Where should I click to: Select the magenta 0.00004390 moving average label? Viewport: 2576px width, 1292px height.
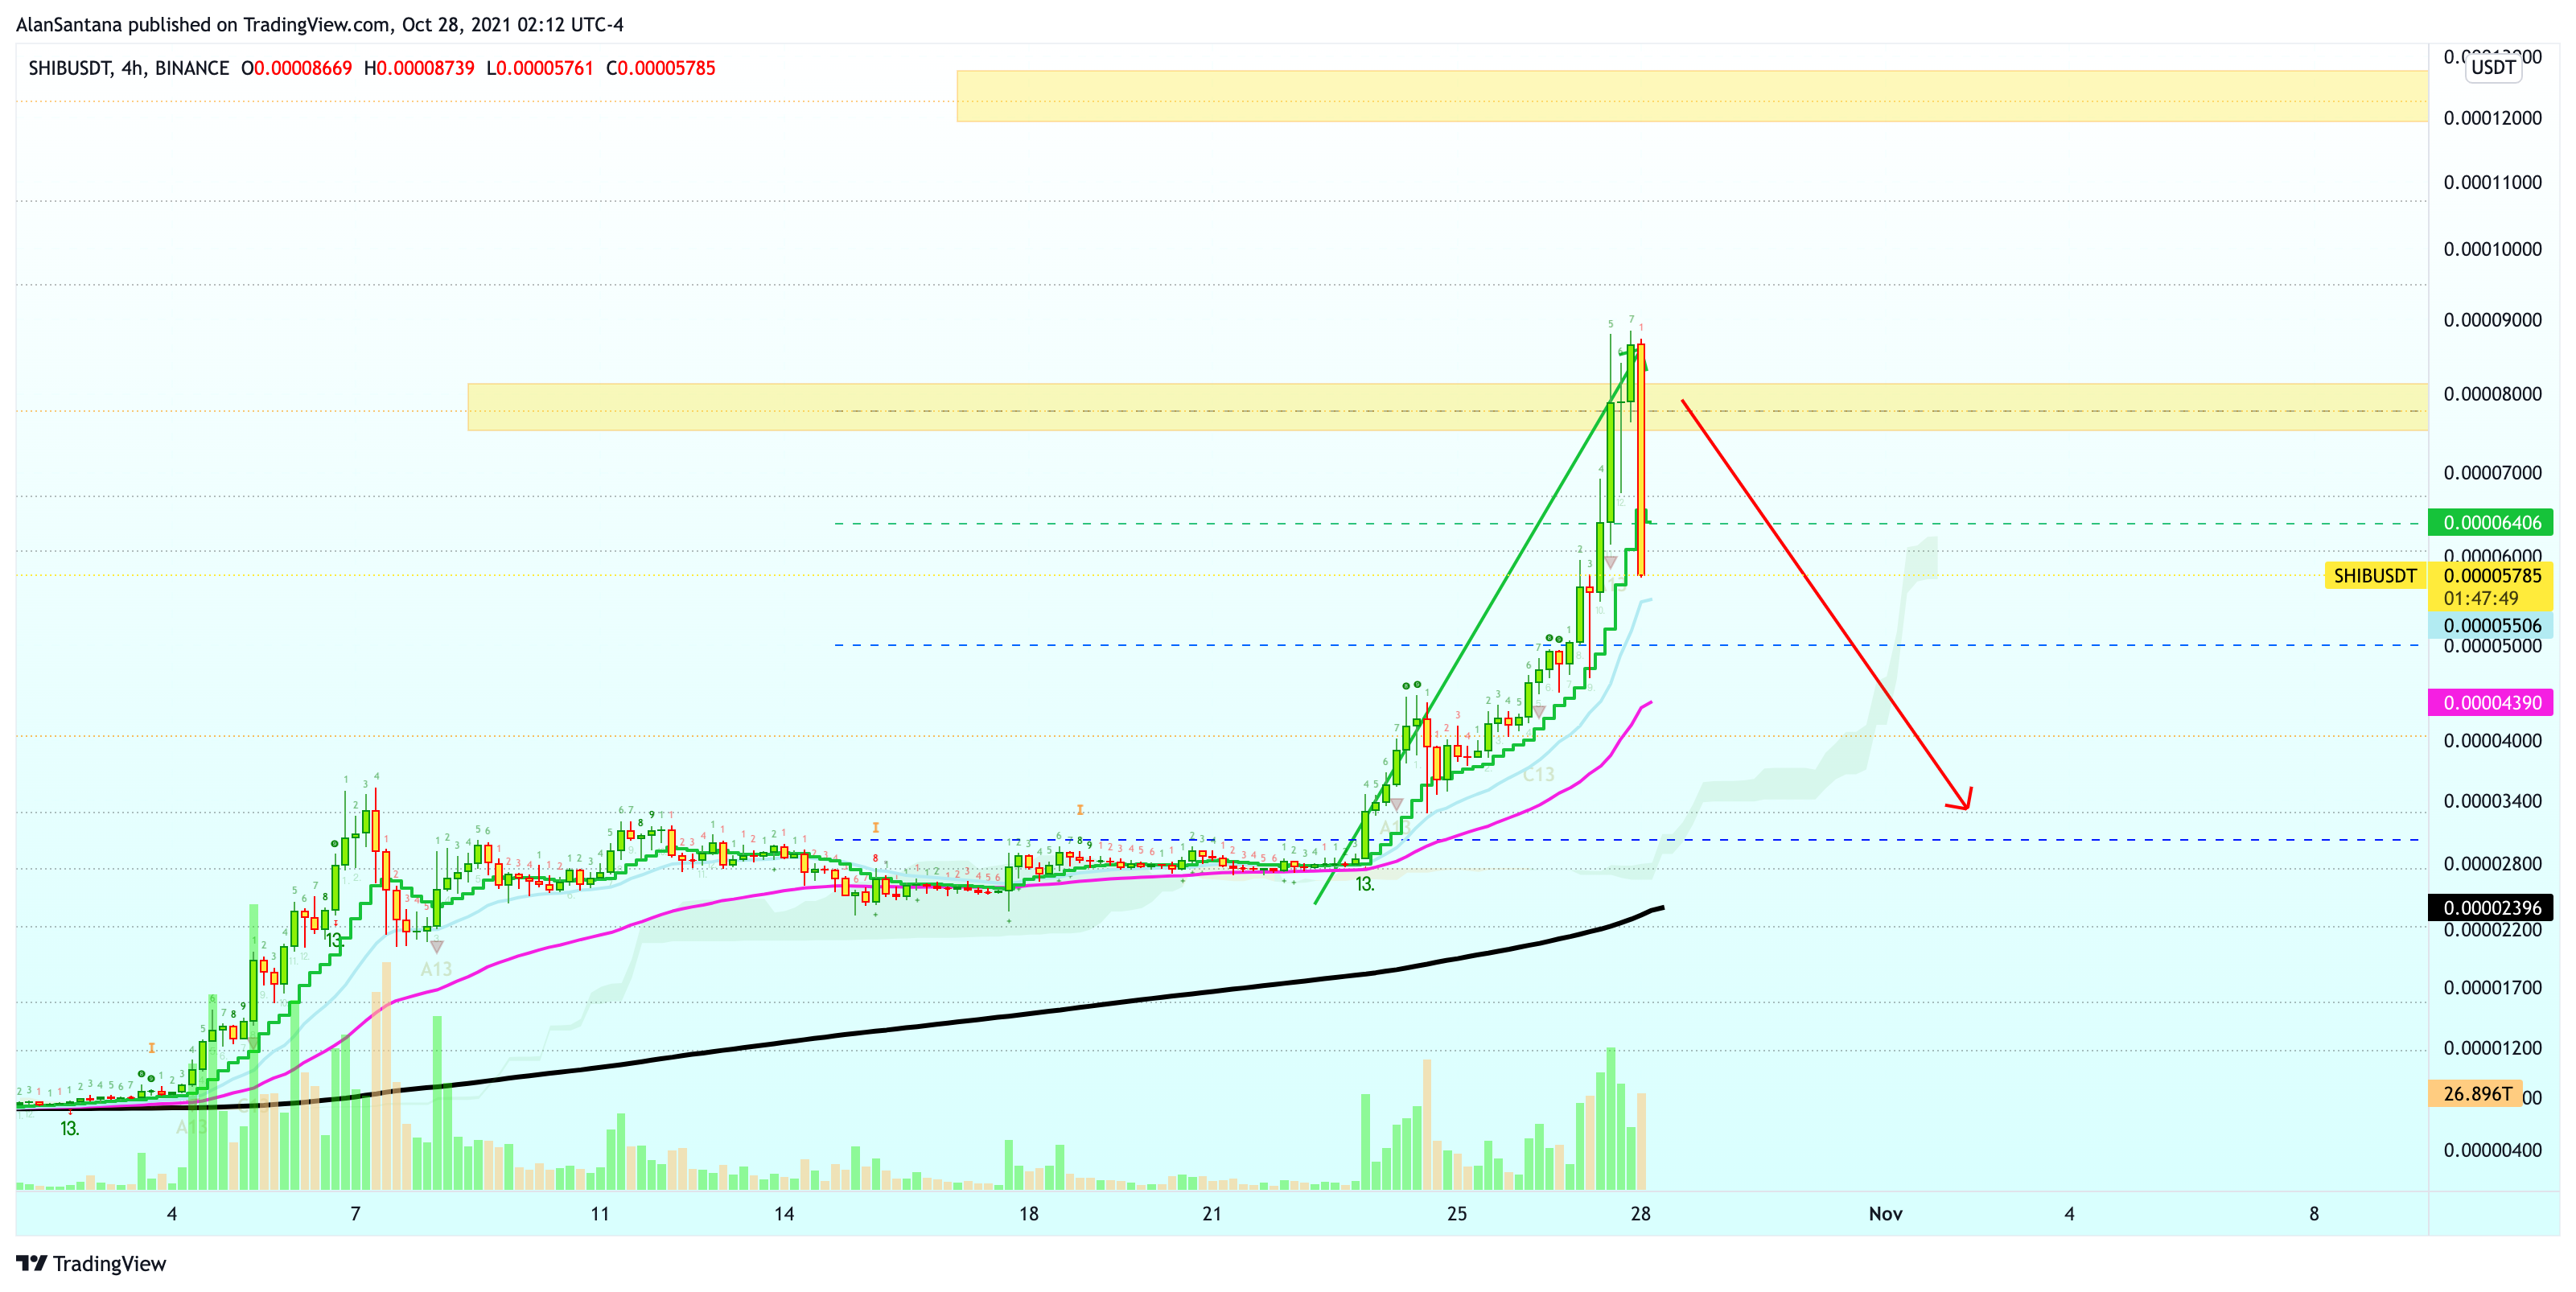pyautogui.click(x=2490, y=702)
